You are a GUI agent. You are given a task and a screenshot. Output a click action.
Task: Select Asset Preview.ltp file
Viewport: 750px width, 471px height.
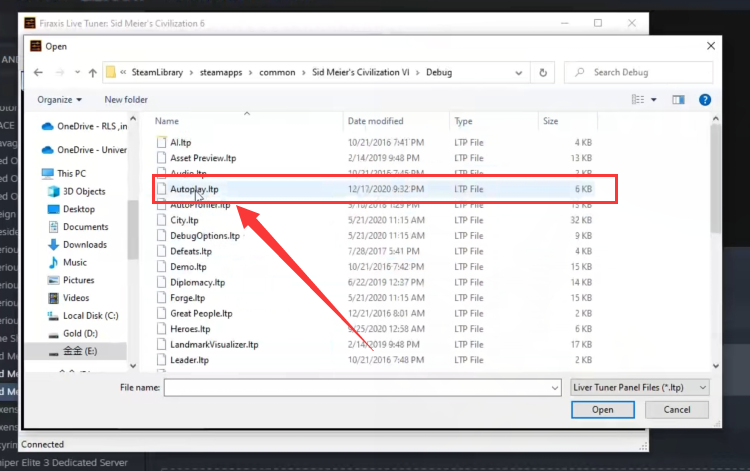[203, 158]
